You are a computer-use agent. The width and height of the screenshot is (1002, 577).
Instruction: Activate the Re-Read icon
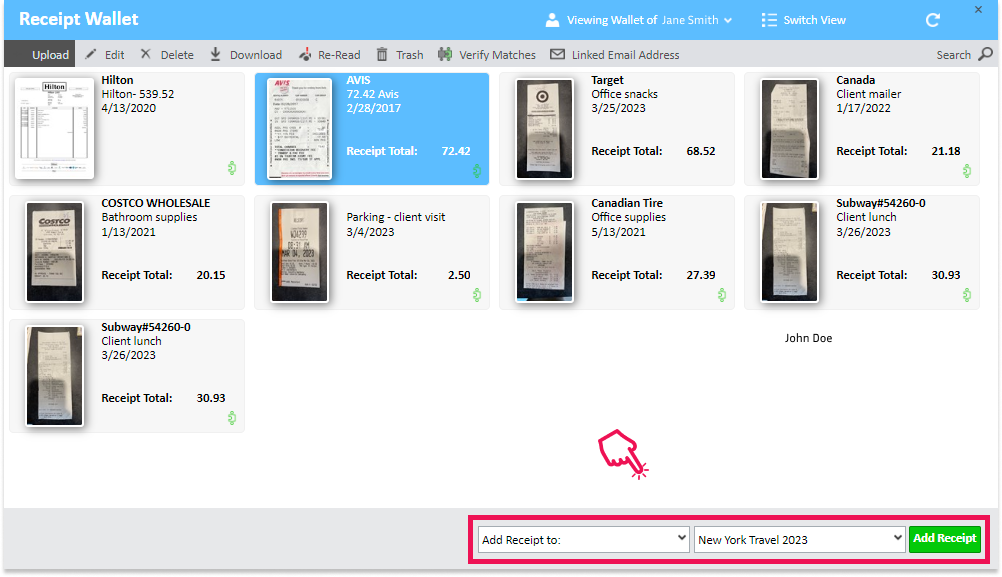(305, 55)
